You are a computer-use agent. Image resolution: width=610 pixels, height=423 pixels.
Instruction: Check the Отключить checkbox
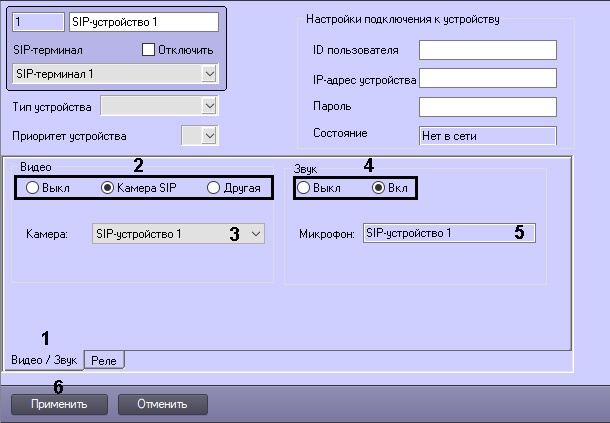tap(149, 49)
